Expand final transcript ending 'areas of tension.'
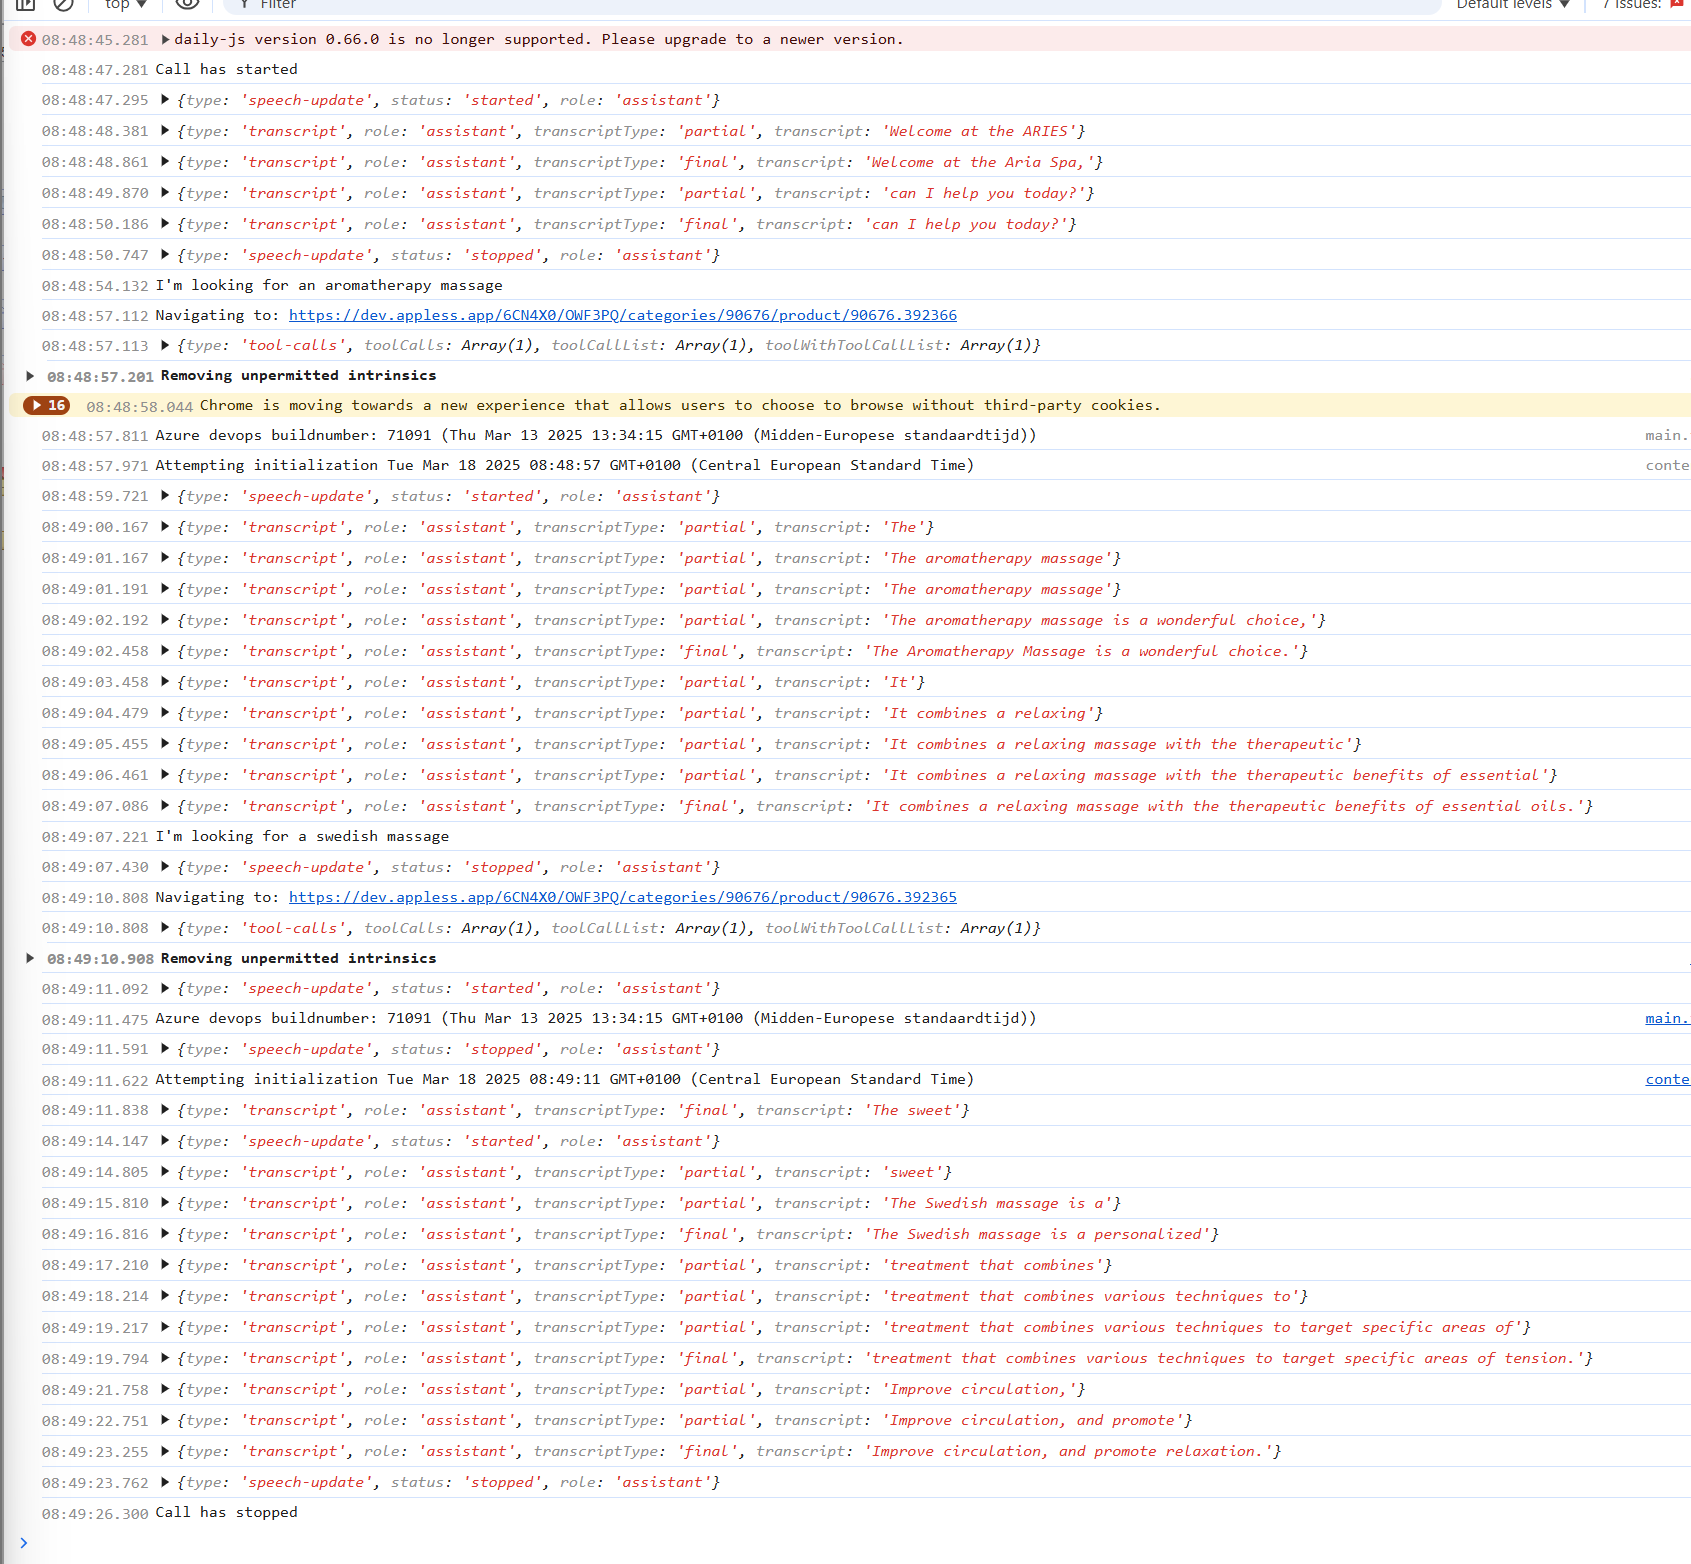The image size is (1691, 1564). (x=165, y=1358)
